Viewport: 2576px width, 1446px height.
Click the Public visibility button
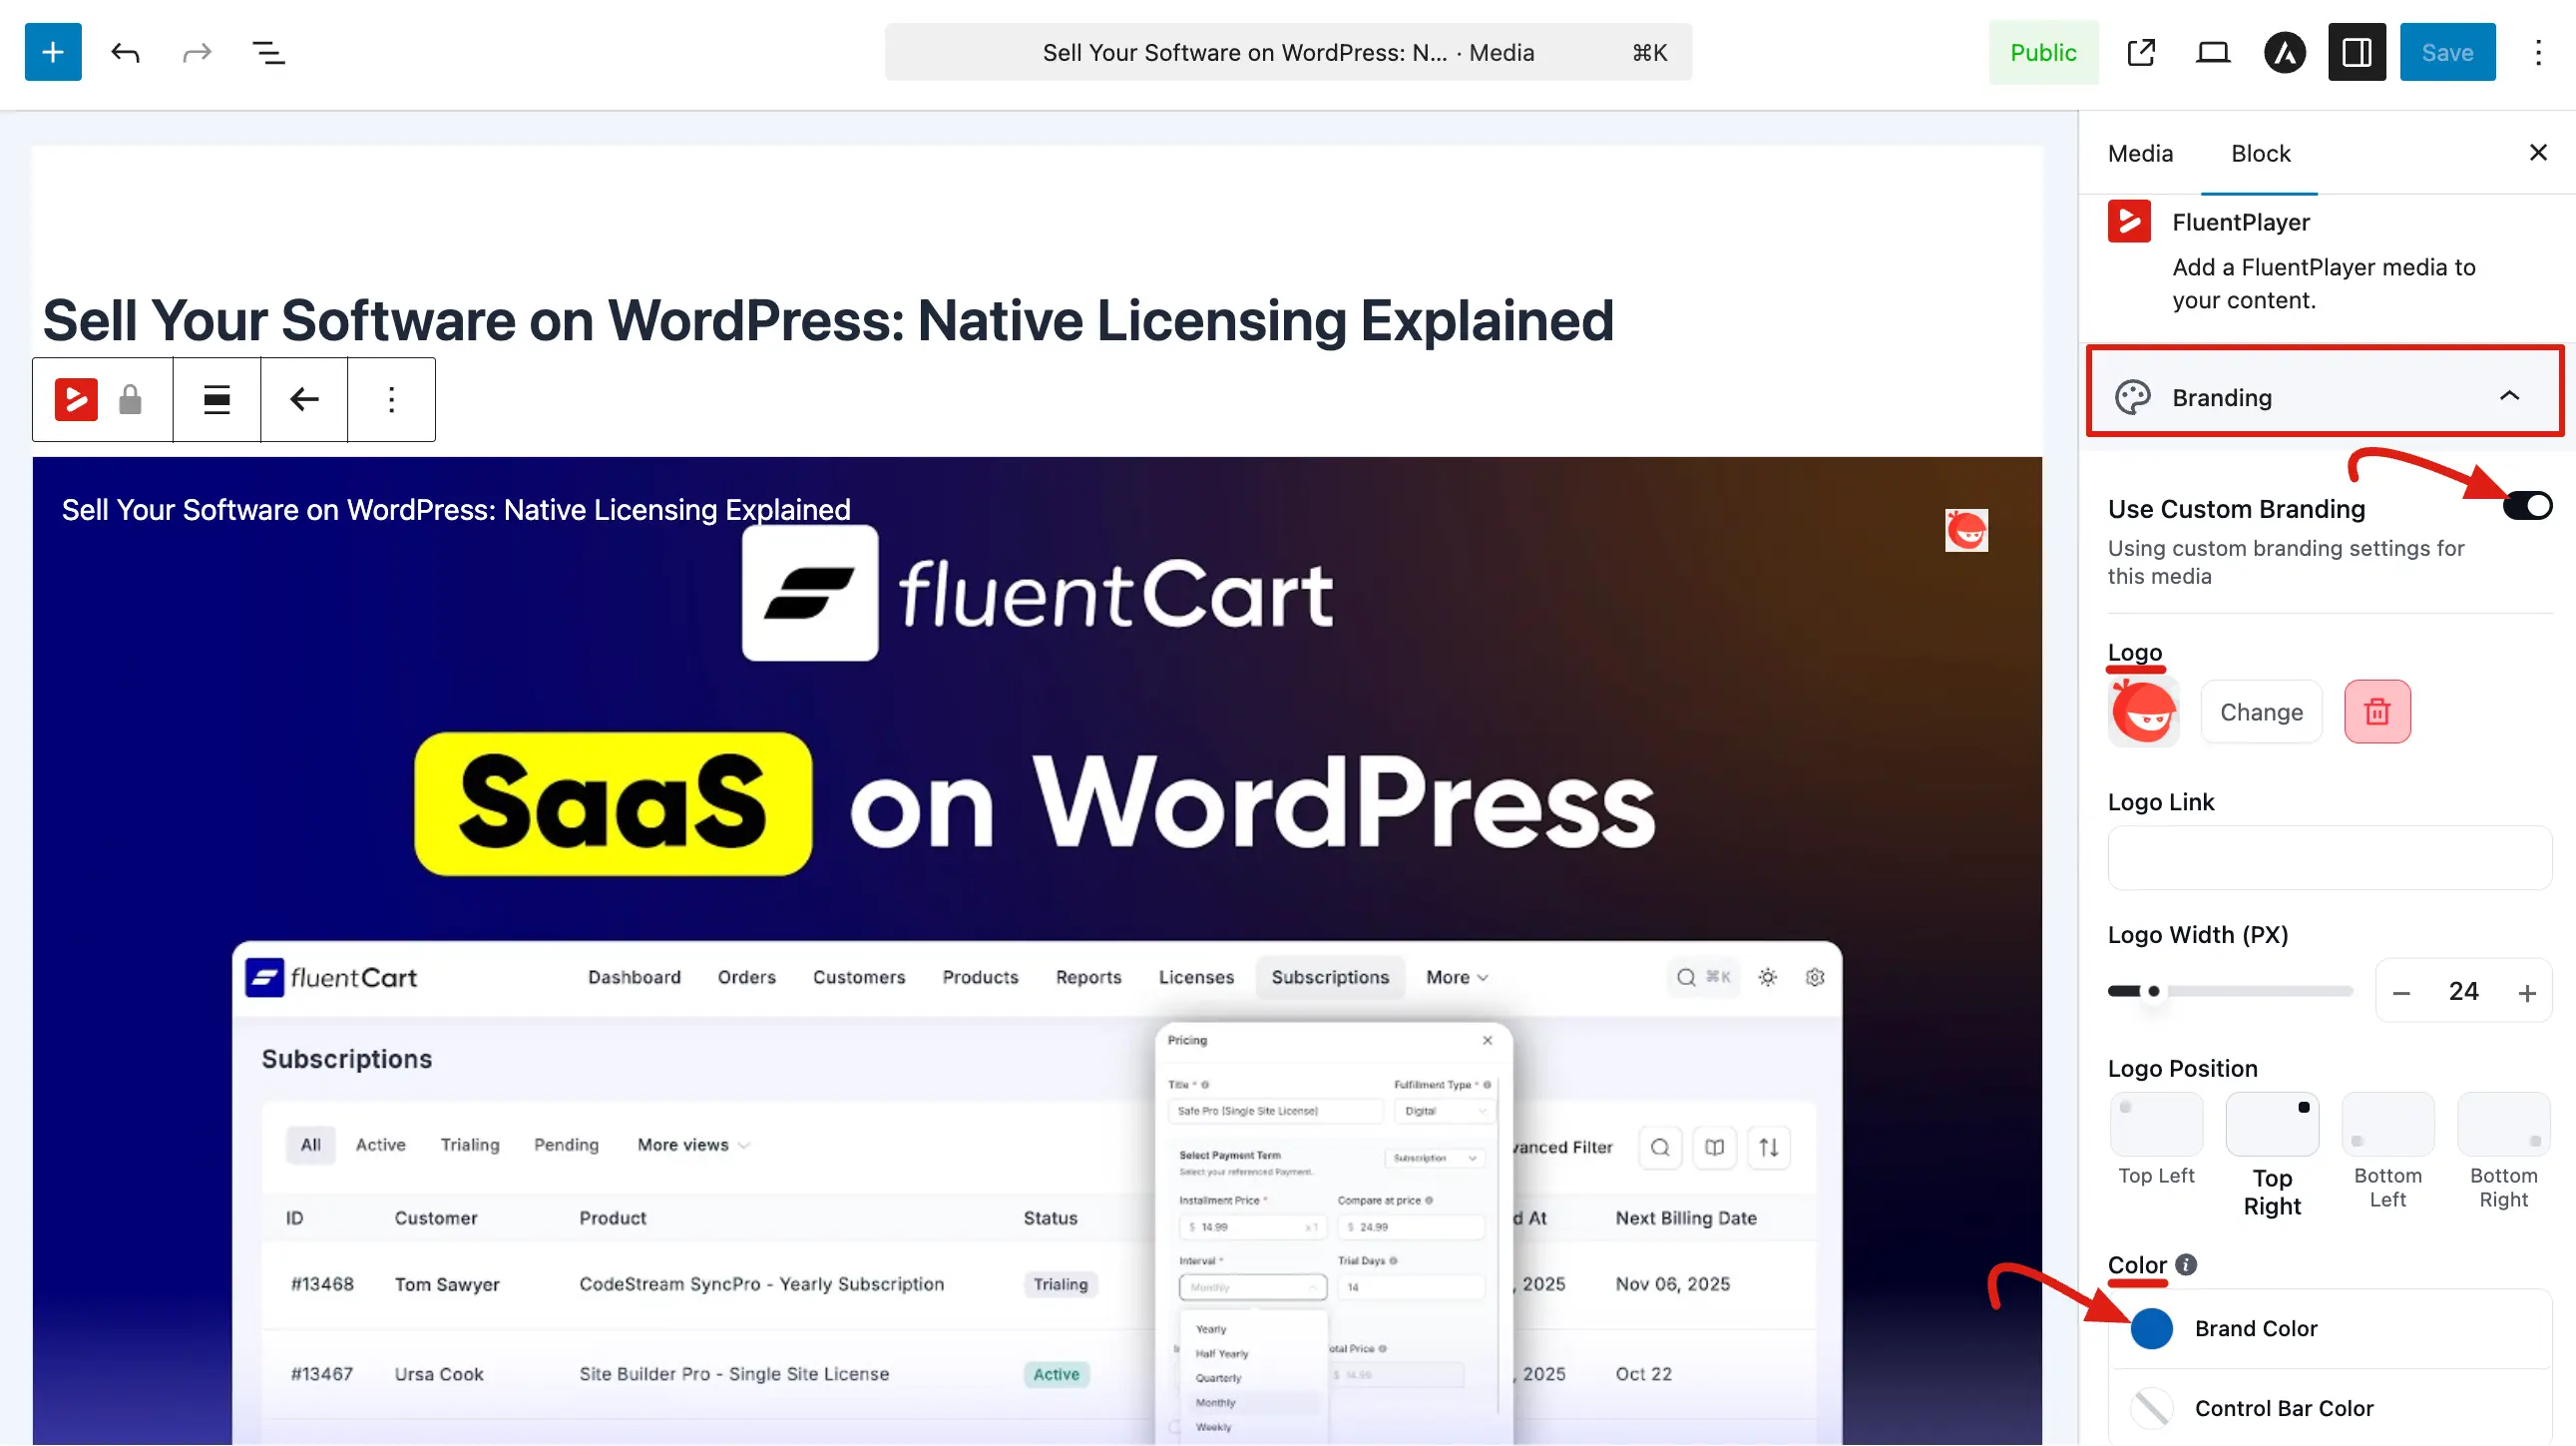point(2043,52)
